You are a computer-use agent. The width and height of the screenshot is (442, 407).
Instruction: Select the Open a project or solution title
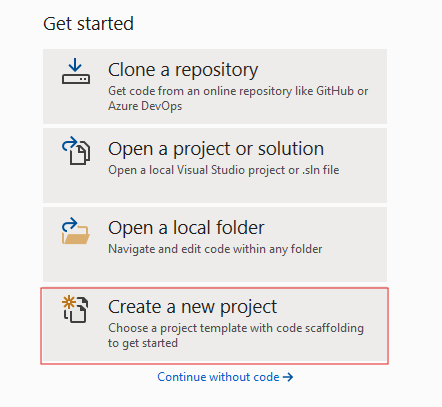pyautogui.click(x=216, y=149)
